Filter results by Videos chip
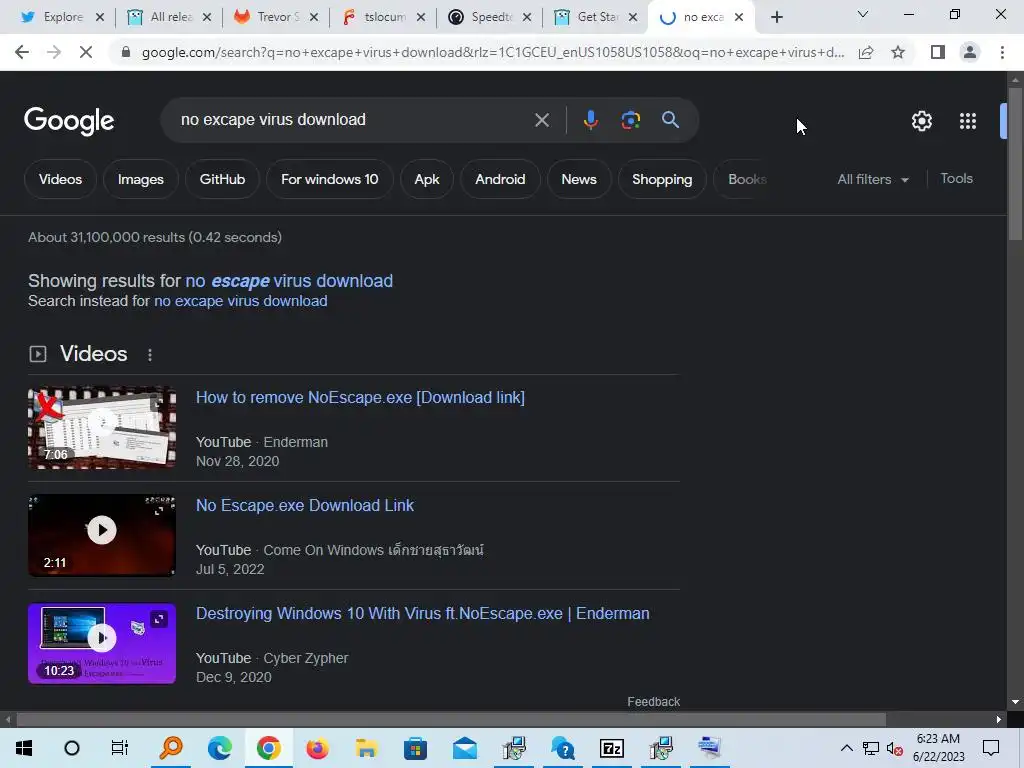This screenshot has height=768, width=1024. coord(60,179)
